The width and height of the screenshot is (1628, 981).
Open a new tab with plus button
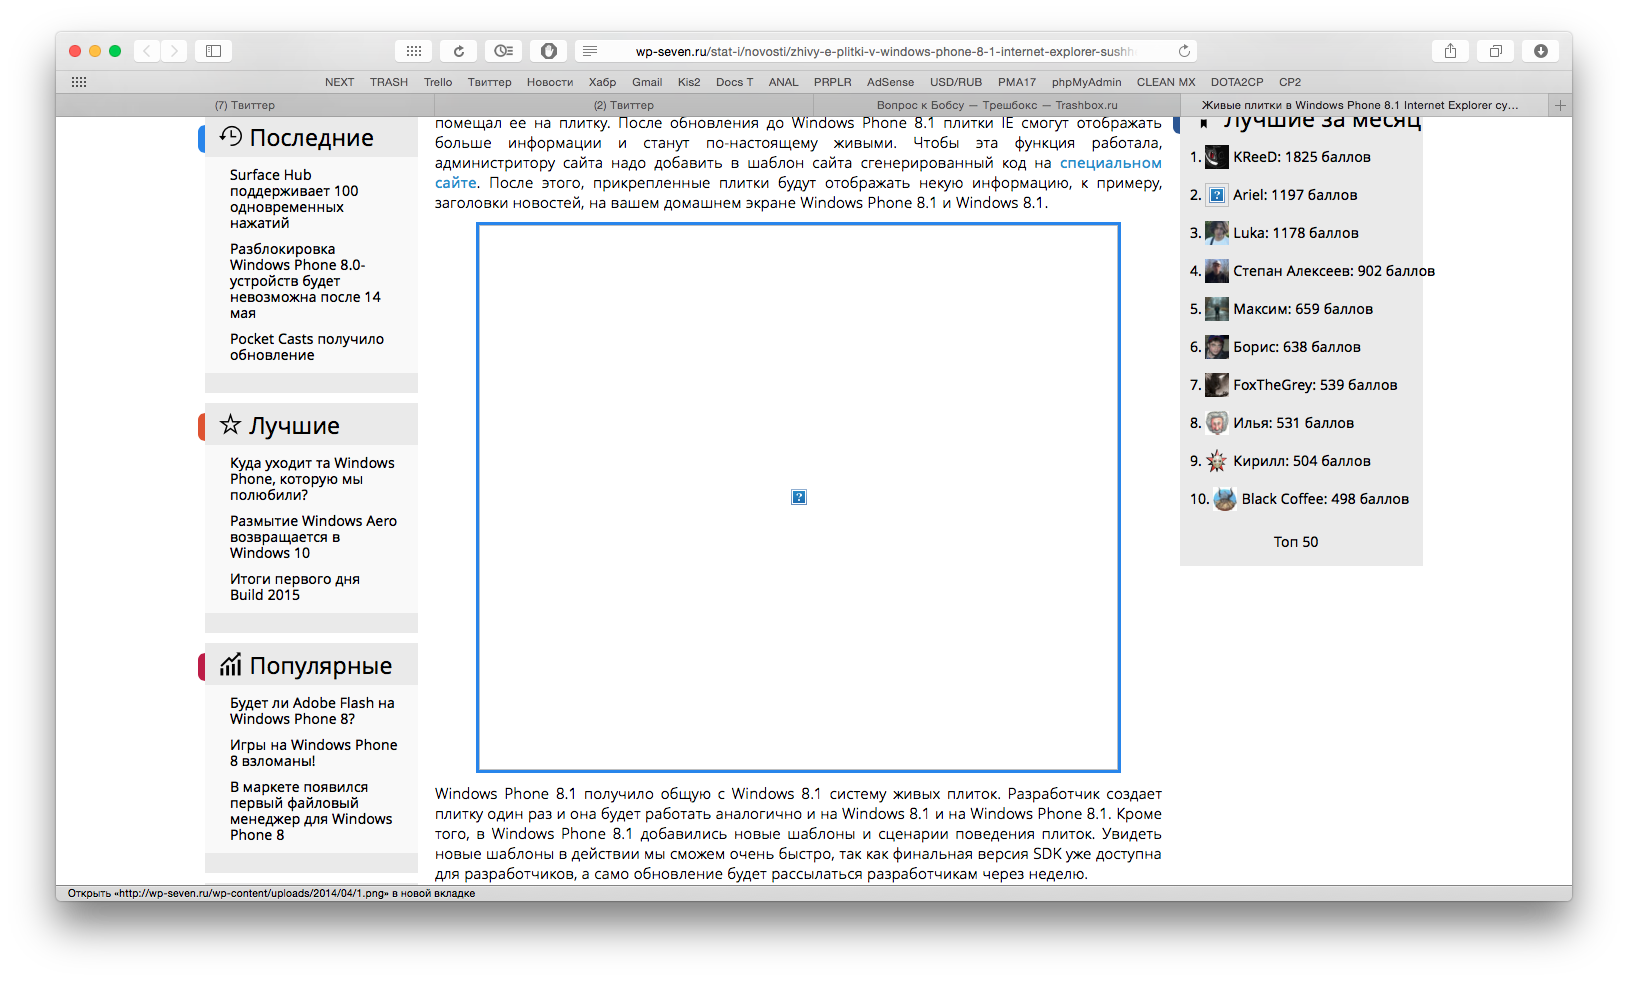click(x=1560, y=105)
